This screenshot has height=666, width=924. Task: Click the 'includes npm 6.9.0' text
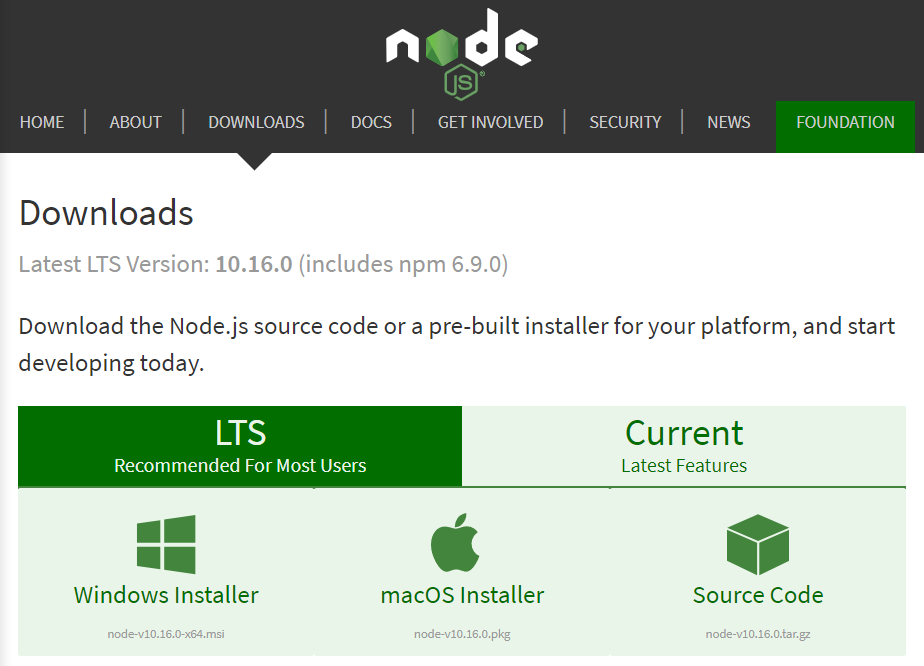(404, 265)
